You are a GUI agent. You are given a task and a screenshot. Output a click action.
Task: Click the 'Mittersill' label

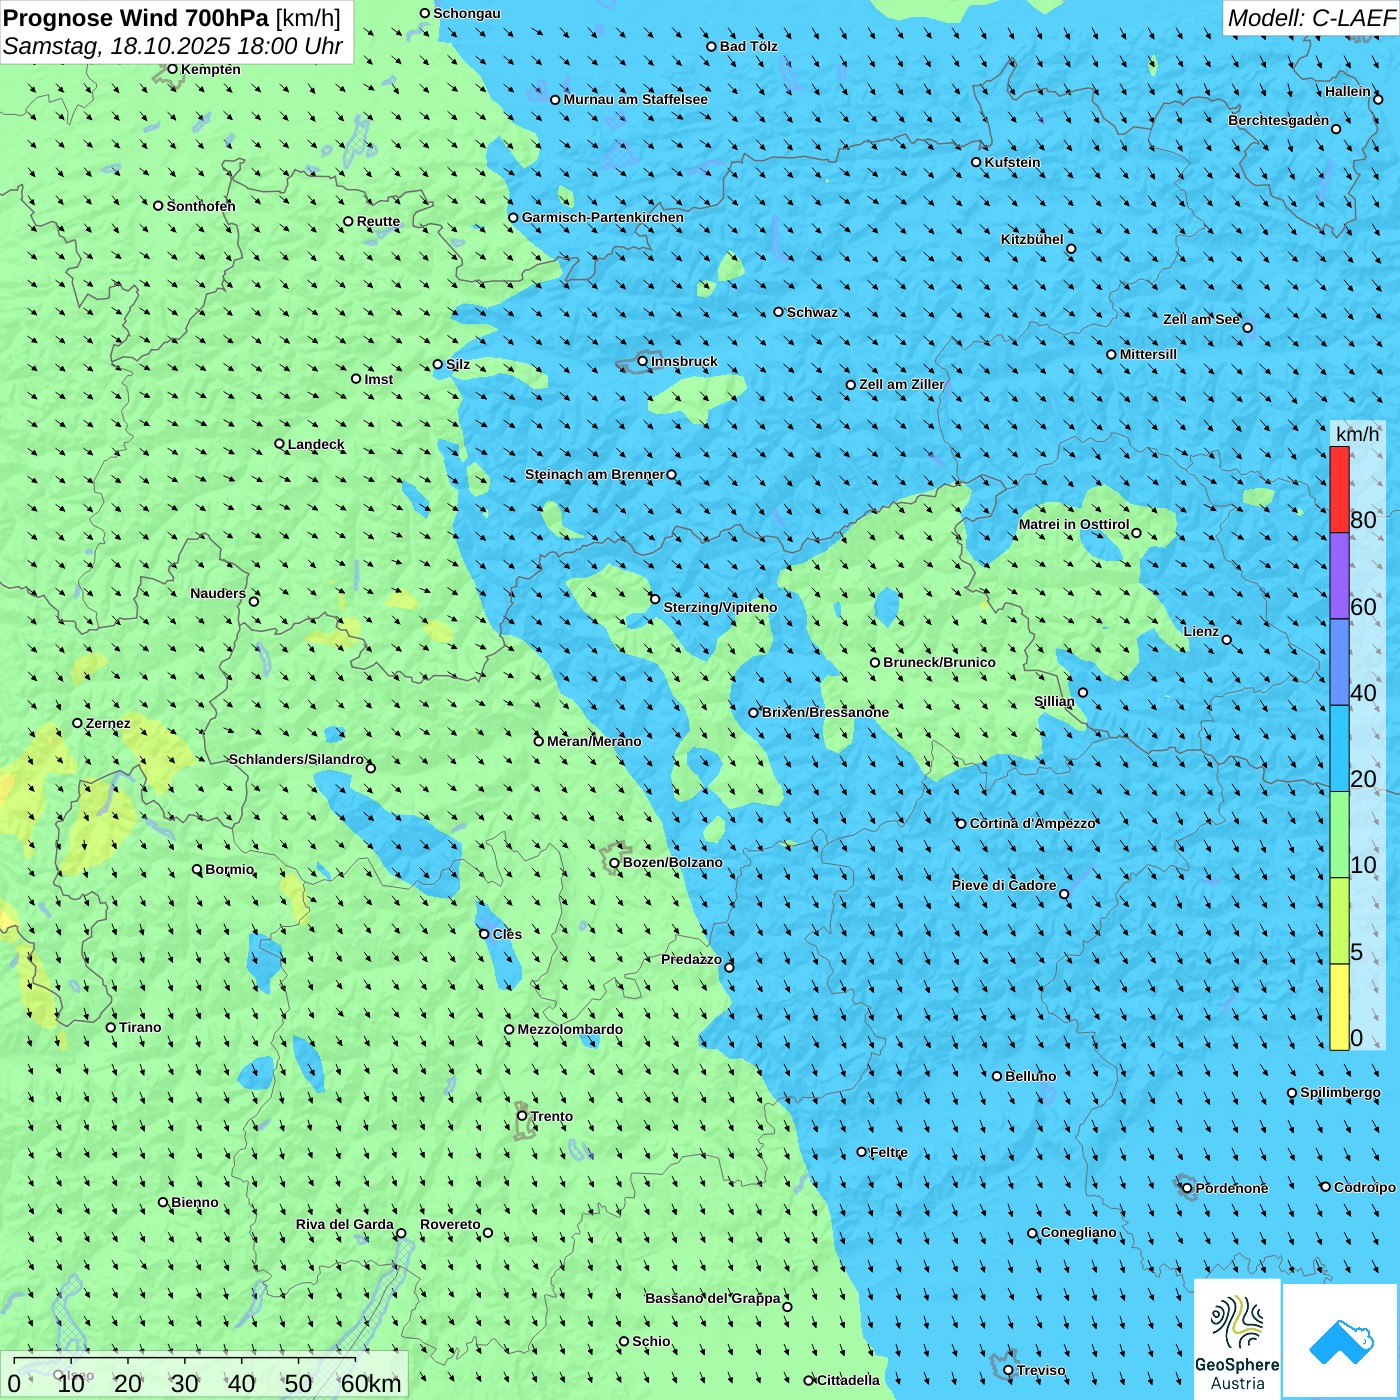pos(1148,354)
